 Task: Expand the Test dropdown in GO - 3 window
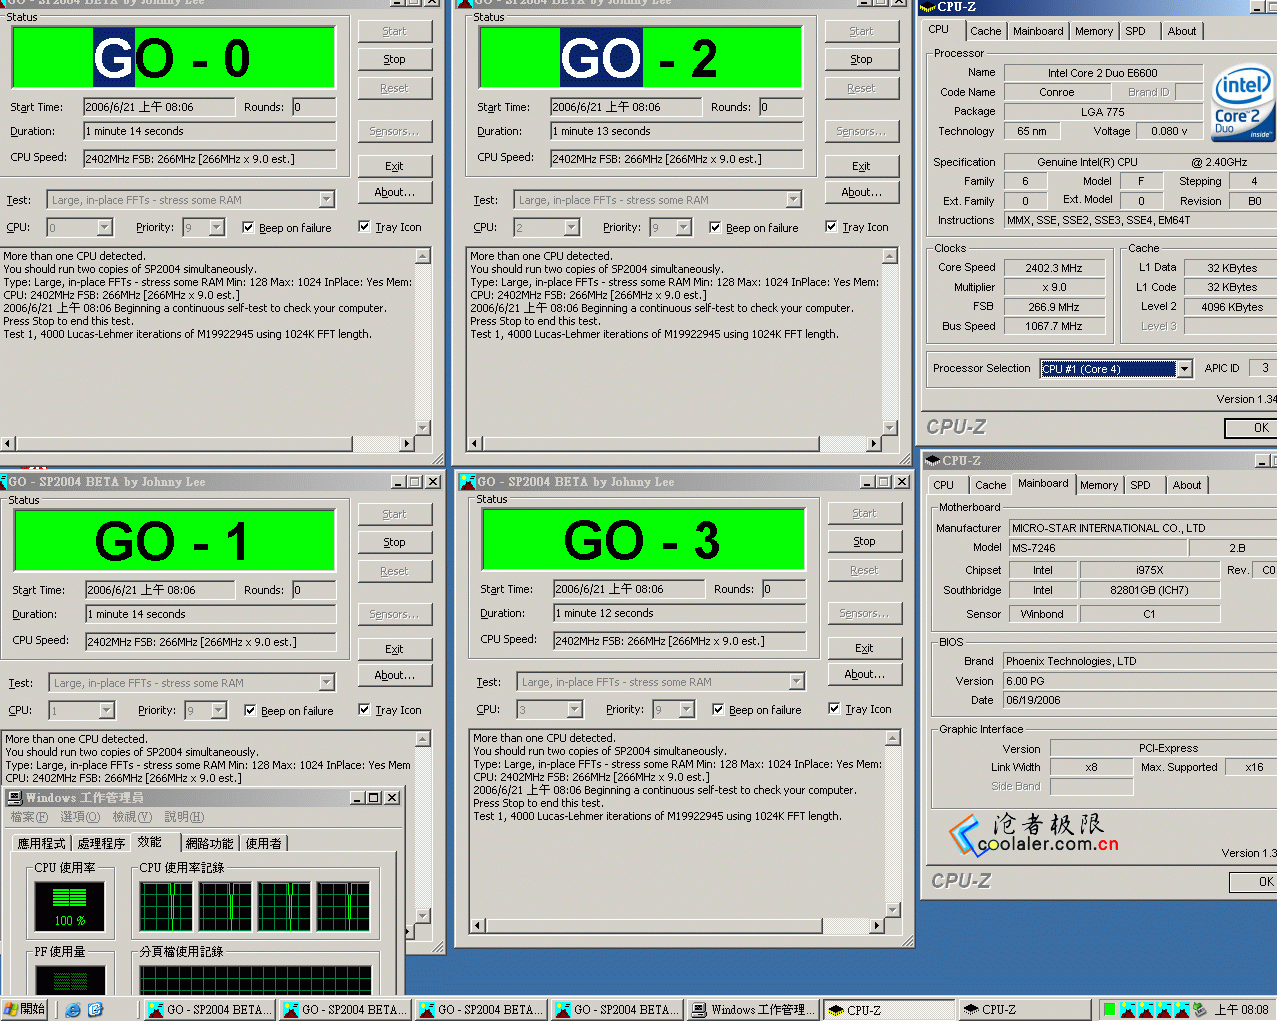pyautogui.click(x=796, y=682)
